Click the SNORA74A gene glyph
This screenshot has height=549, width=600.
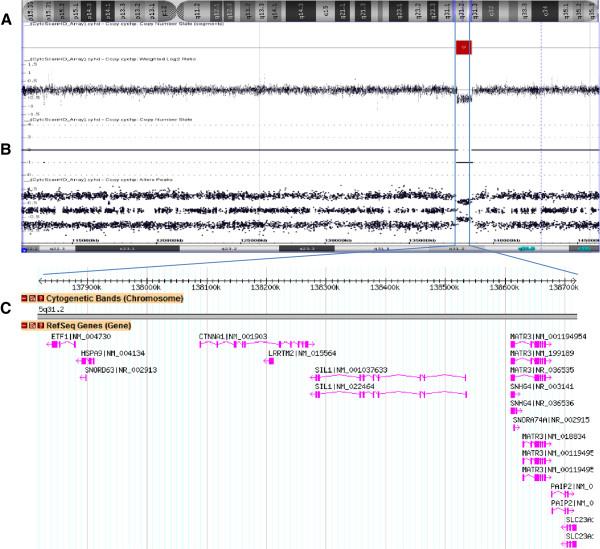516,428
